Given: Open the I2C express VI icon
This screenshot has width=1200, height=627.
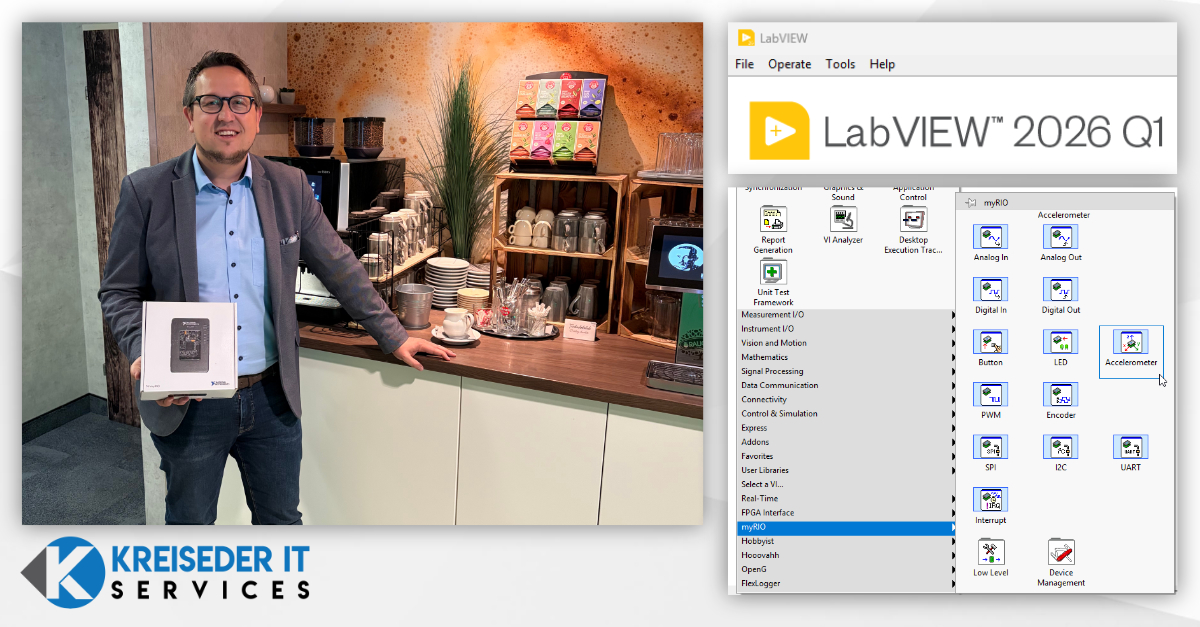Looking at the screenshot, I should pos(1060,447).
